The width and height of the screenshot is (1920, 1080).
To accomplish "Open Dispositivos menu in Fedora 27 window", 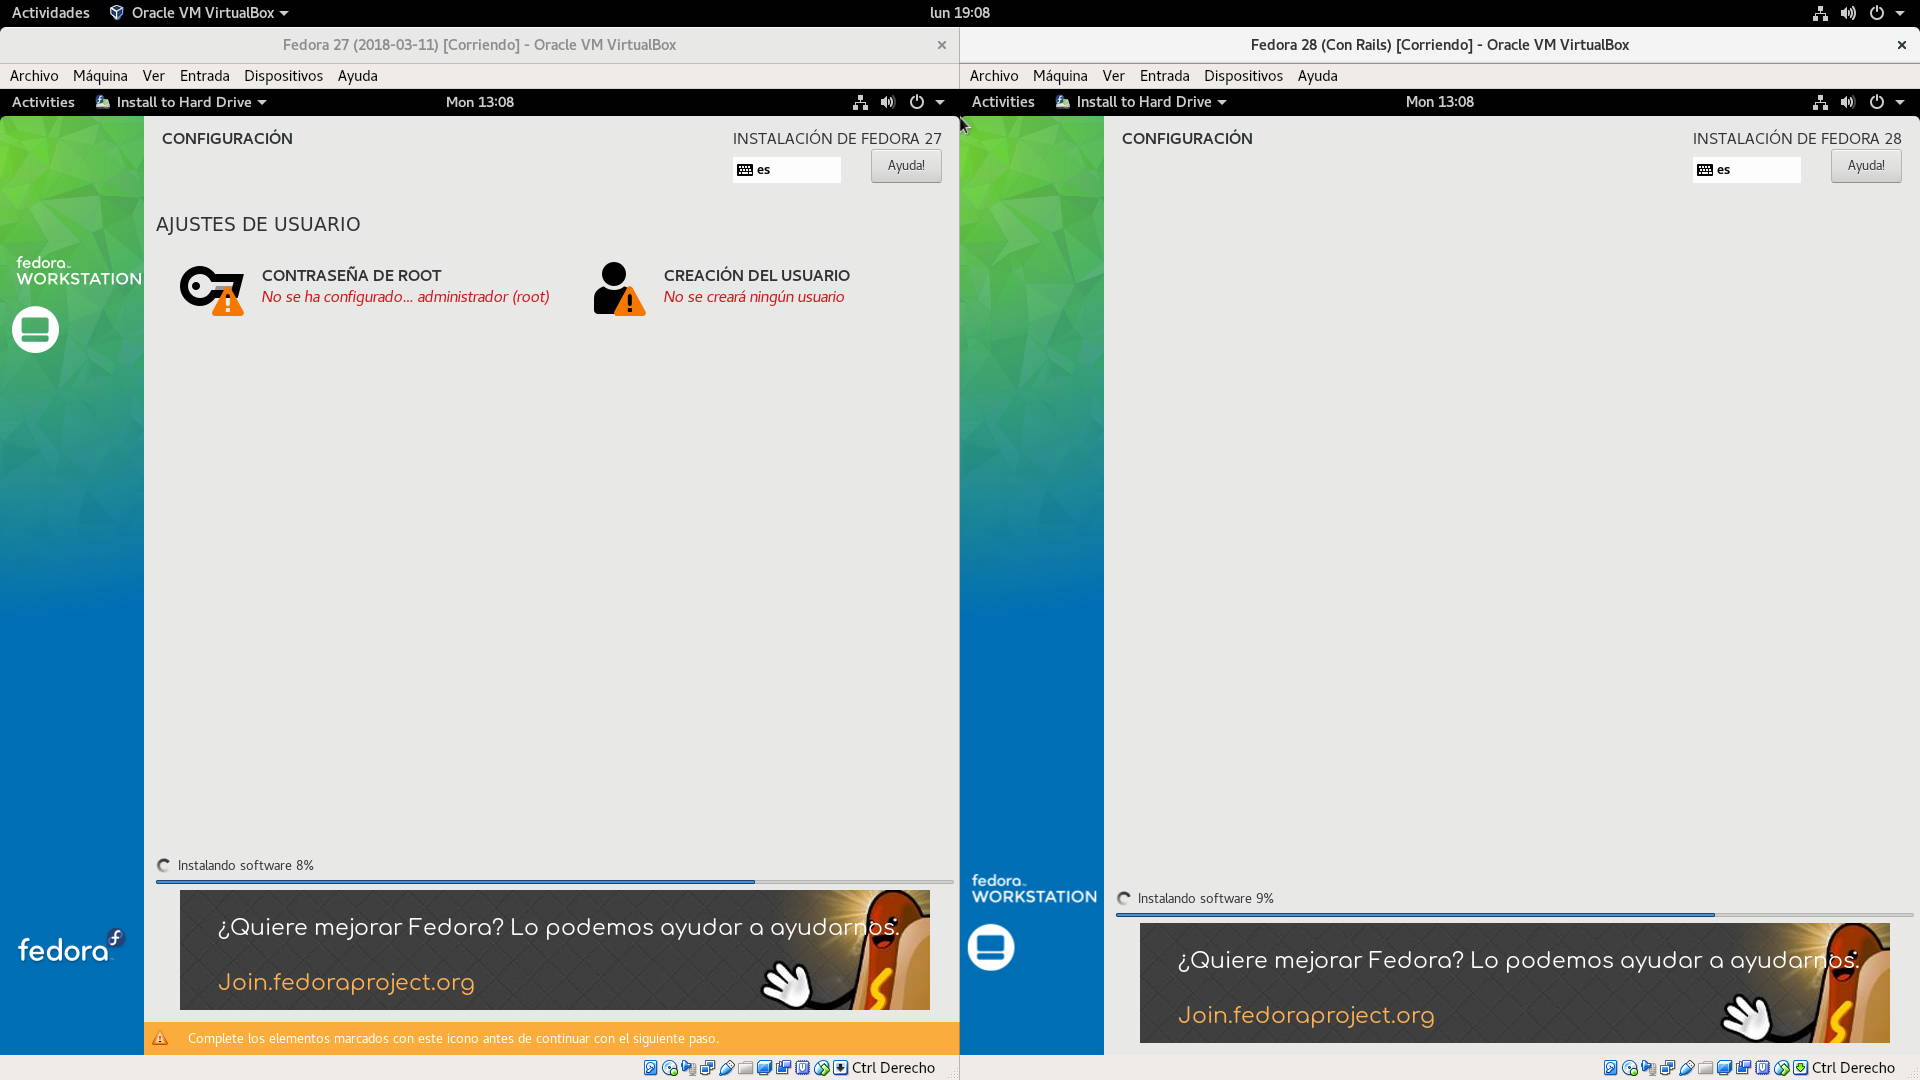I will (283, 76).
